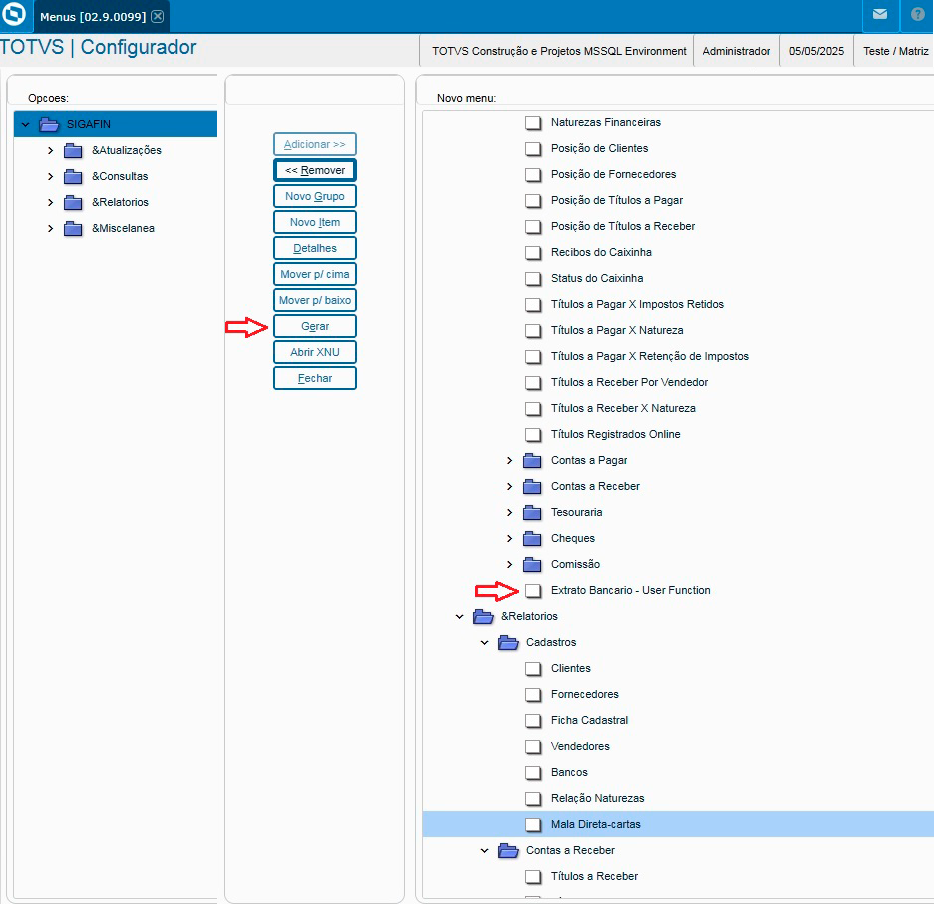Viewport: 934px width, 904px height.
Task: Click the Tesouraria folder icon
Action: (x=532, y=512)
